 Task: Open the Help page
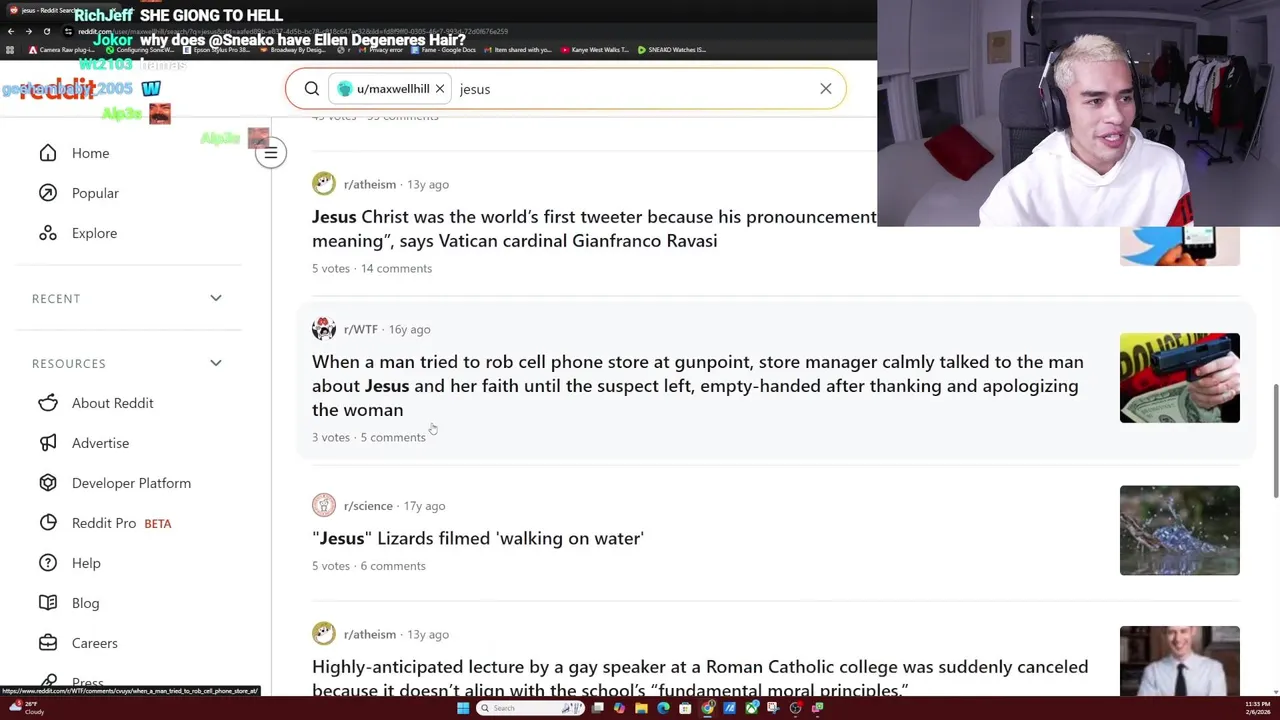[x=86, y=563]
